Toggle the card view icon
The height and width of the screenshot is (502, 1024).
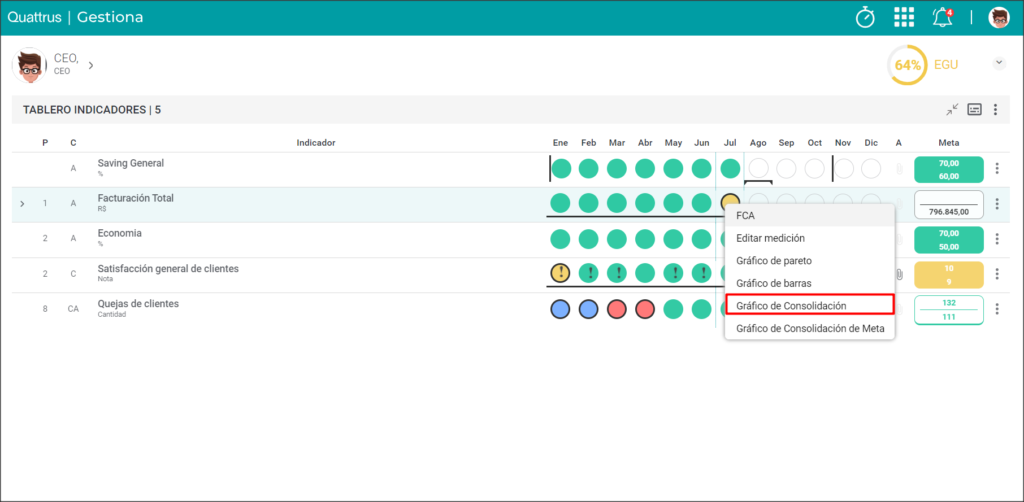pyautogui.click(x=974, y=110)
